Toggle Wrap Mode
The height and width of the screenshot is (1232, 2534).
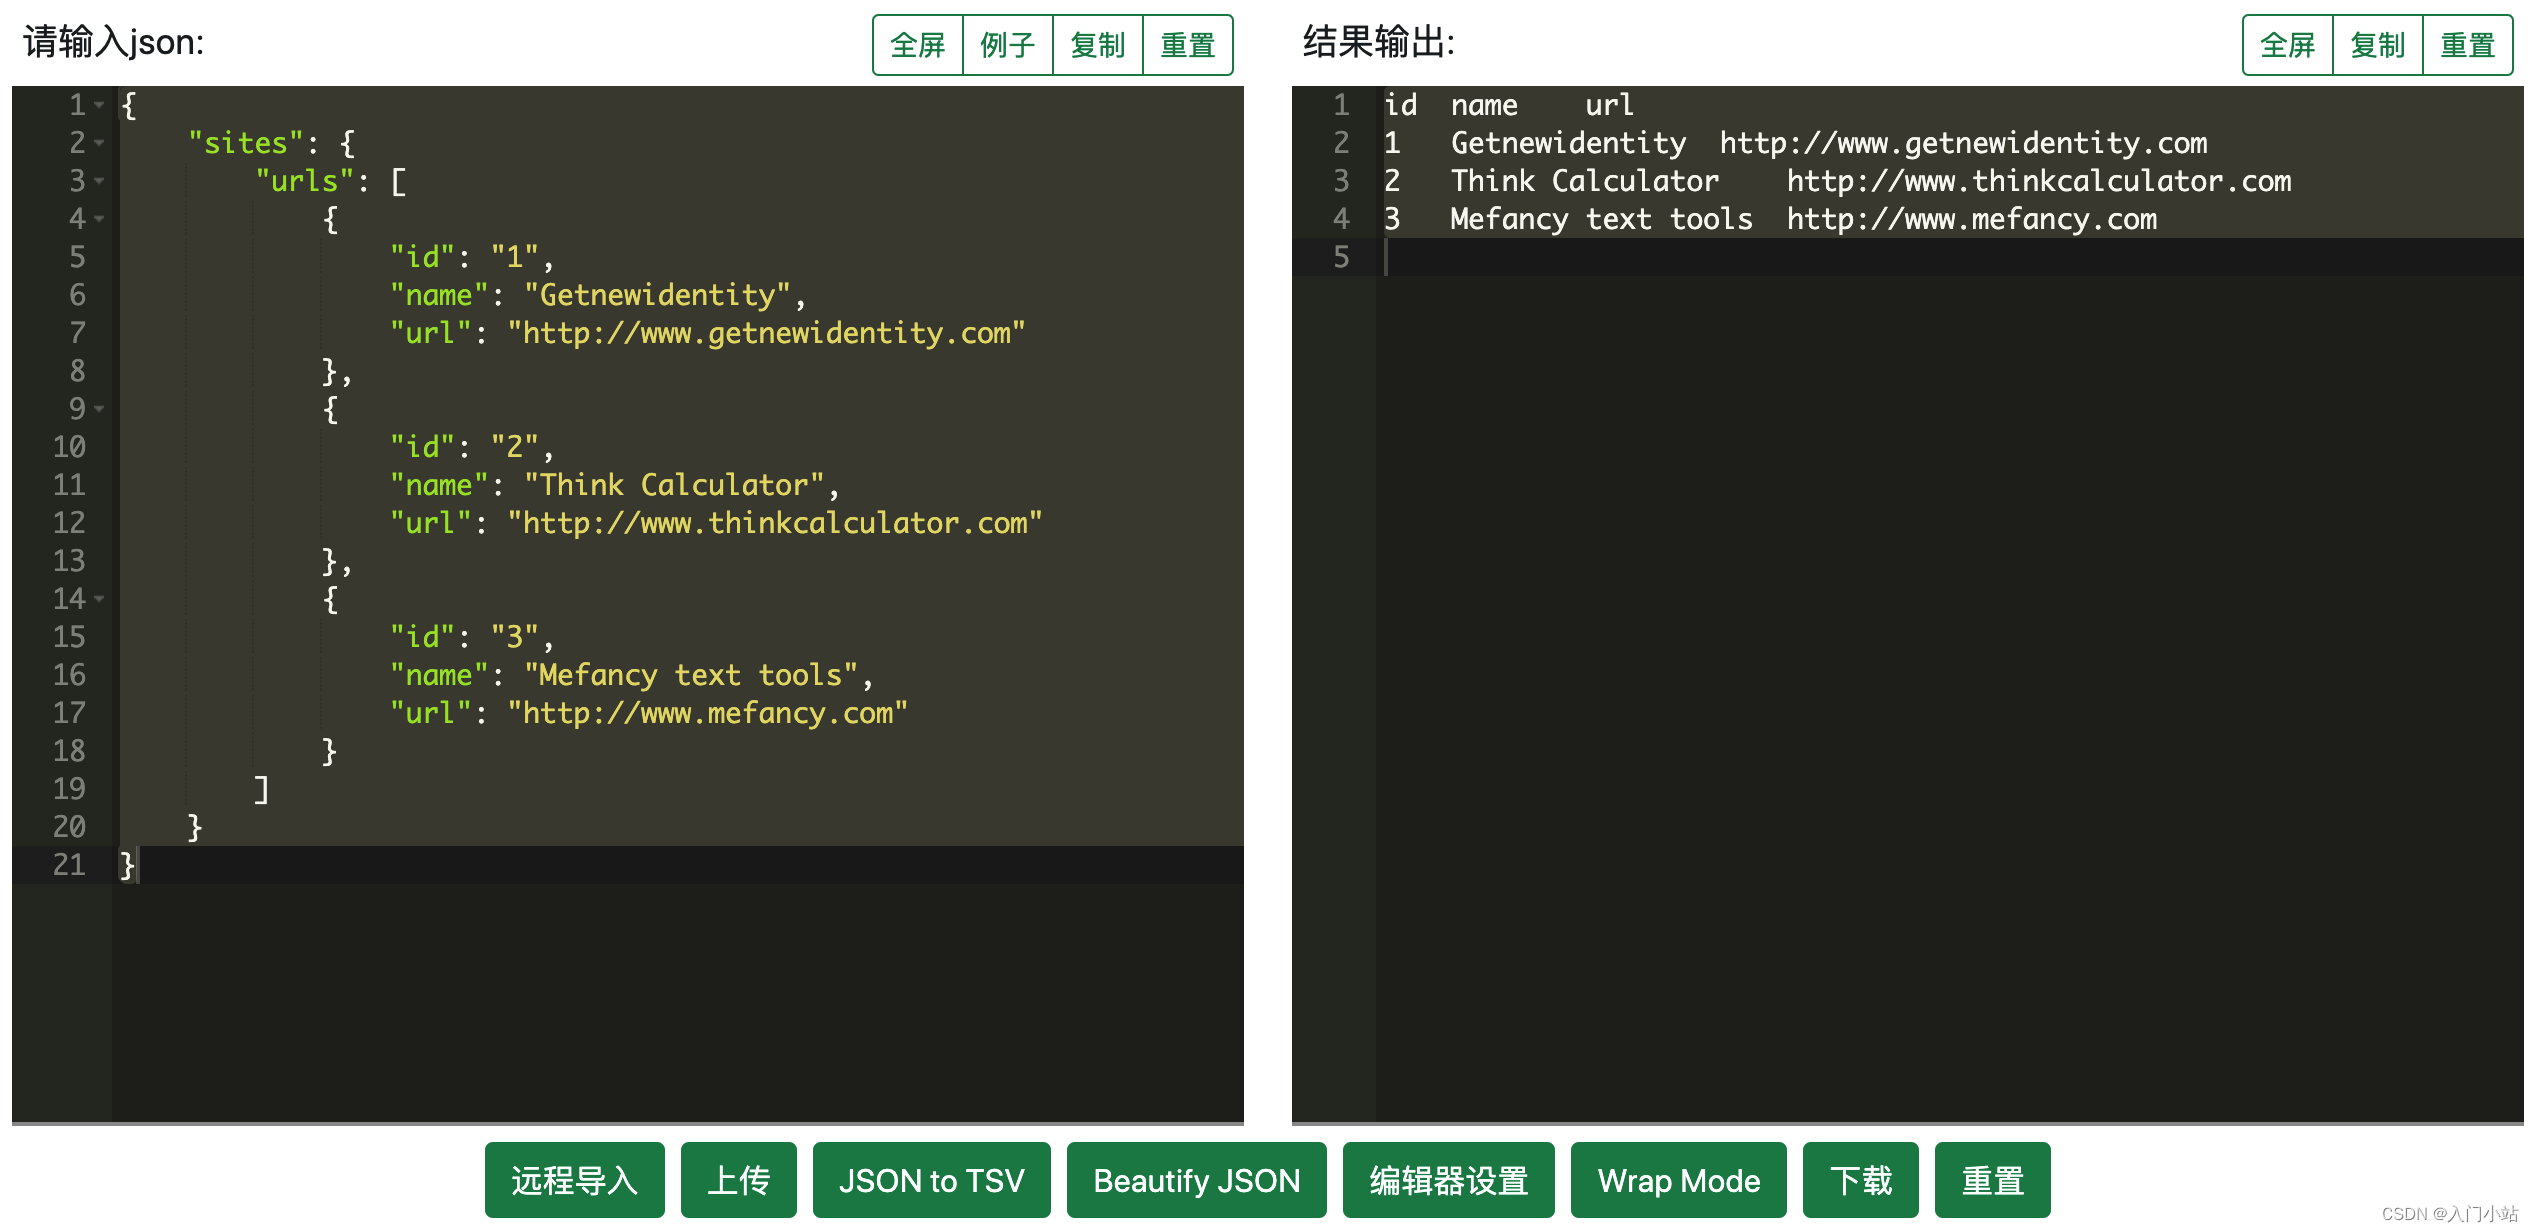1678,1180
